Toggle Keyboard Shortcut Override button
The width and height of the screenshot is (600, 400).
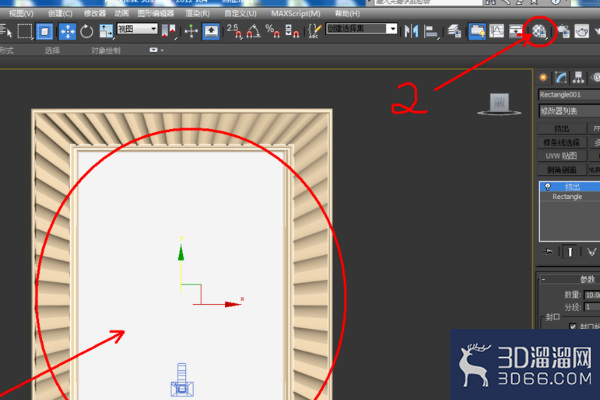click(x=211, y=31)
